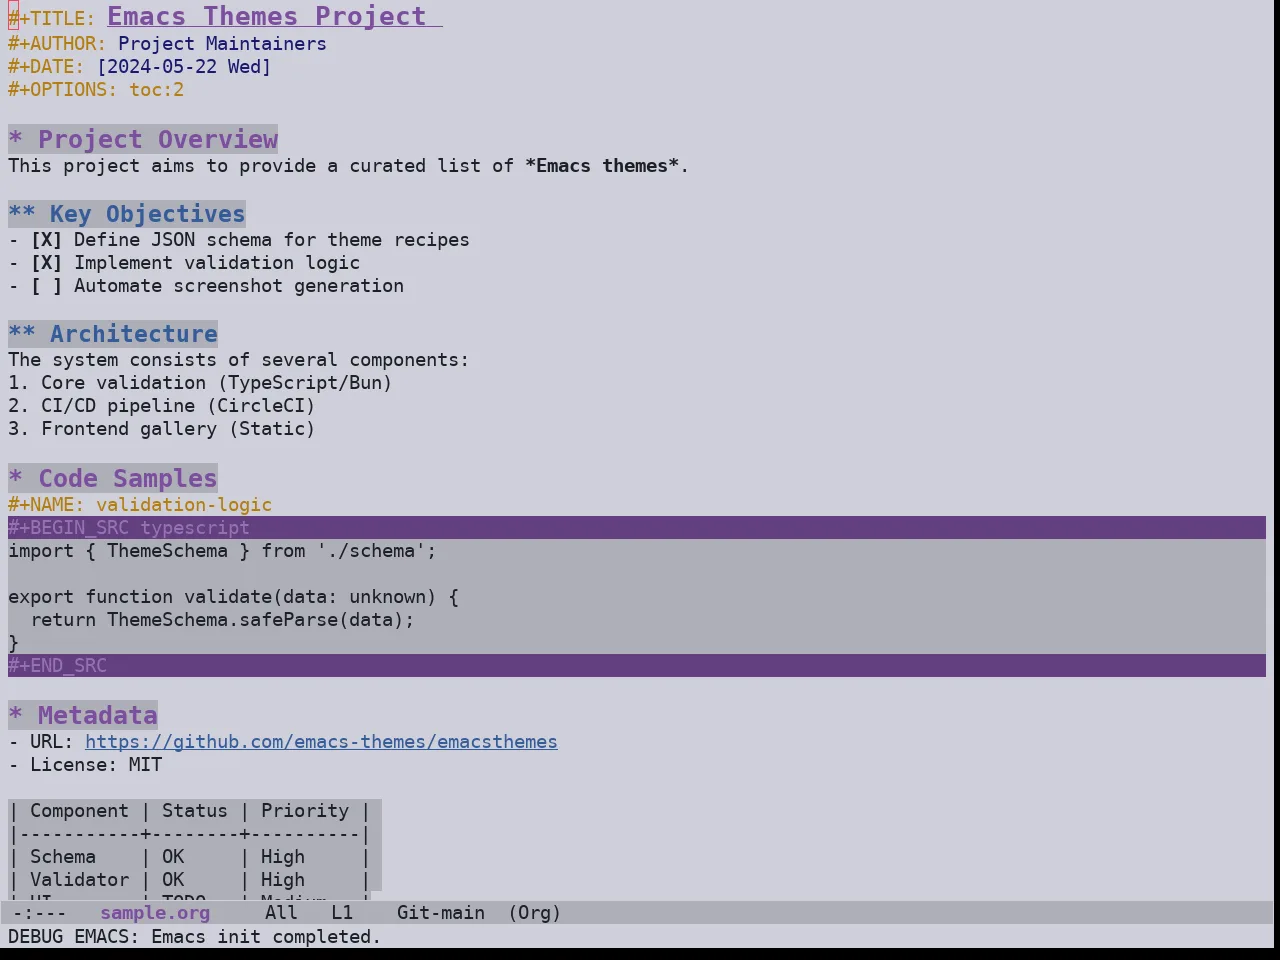Click the 'Metadata' heading text
Image resolution: width=1280 pixels, height=960 pixels.
(x=98, y=715)
